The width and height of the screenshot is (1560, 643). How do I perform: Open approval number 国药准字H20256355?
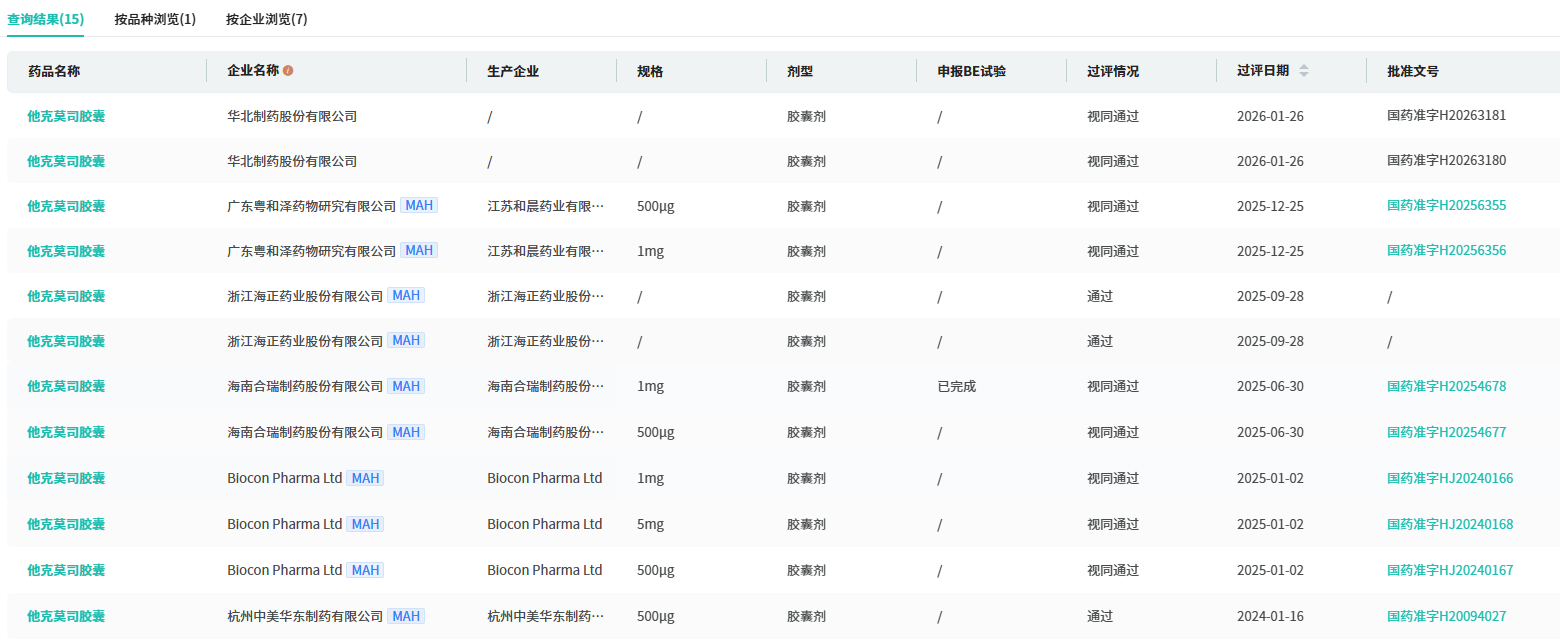tap(1446, 206)
